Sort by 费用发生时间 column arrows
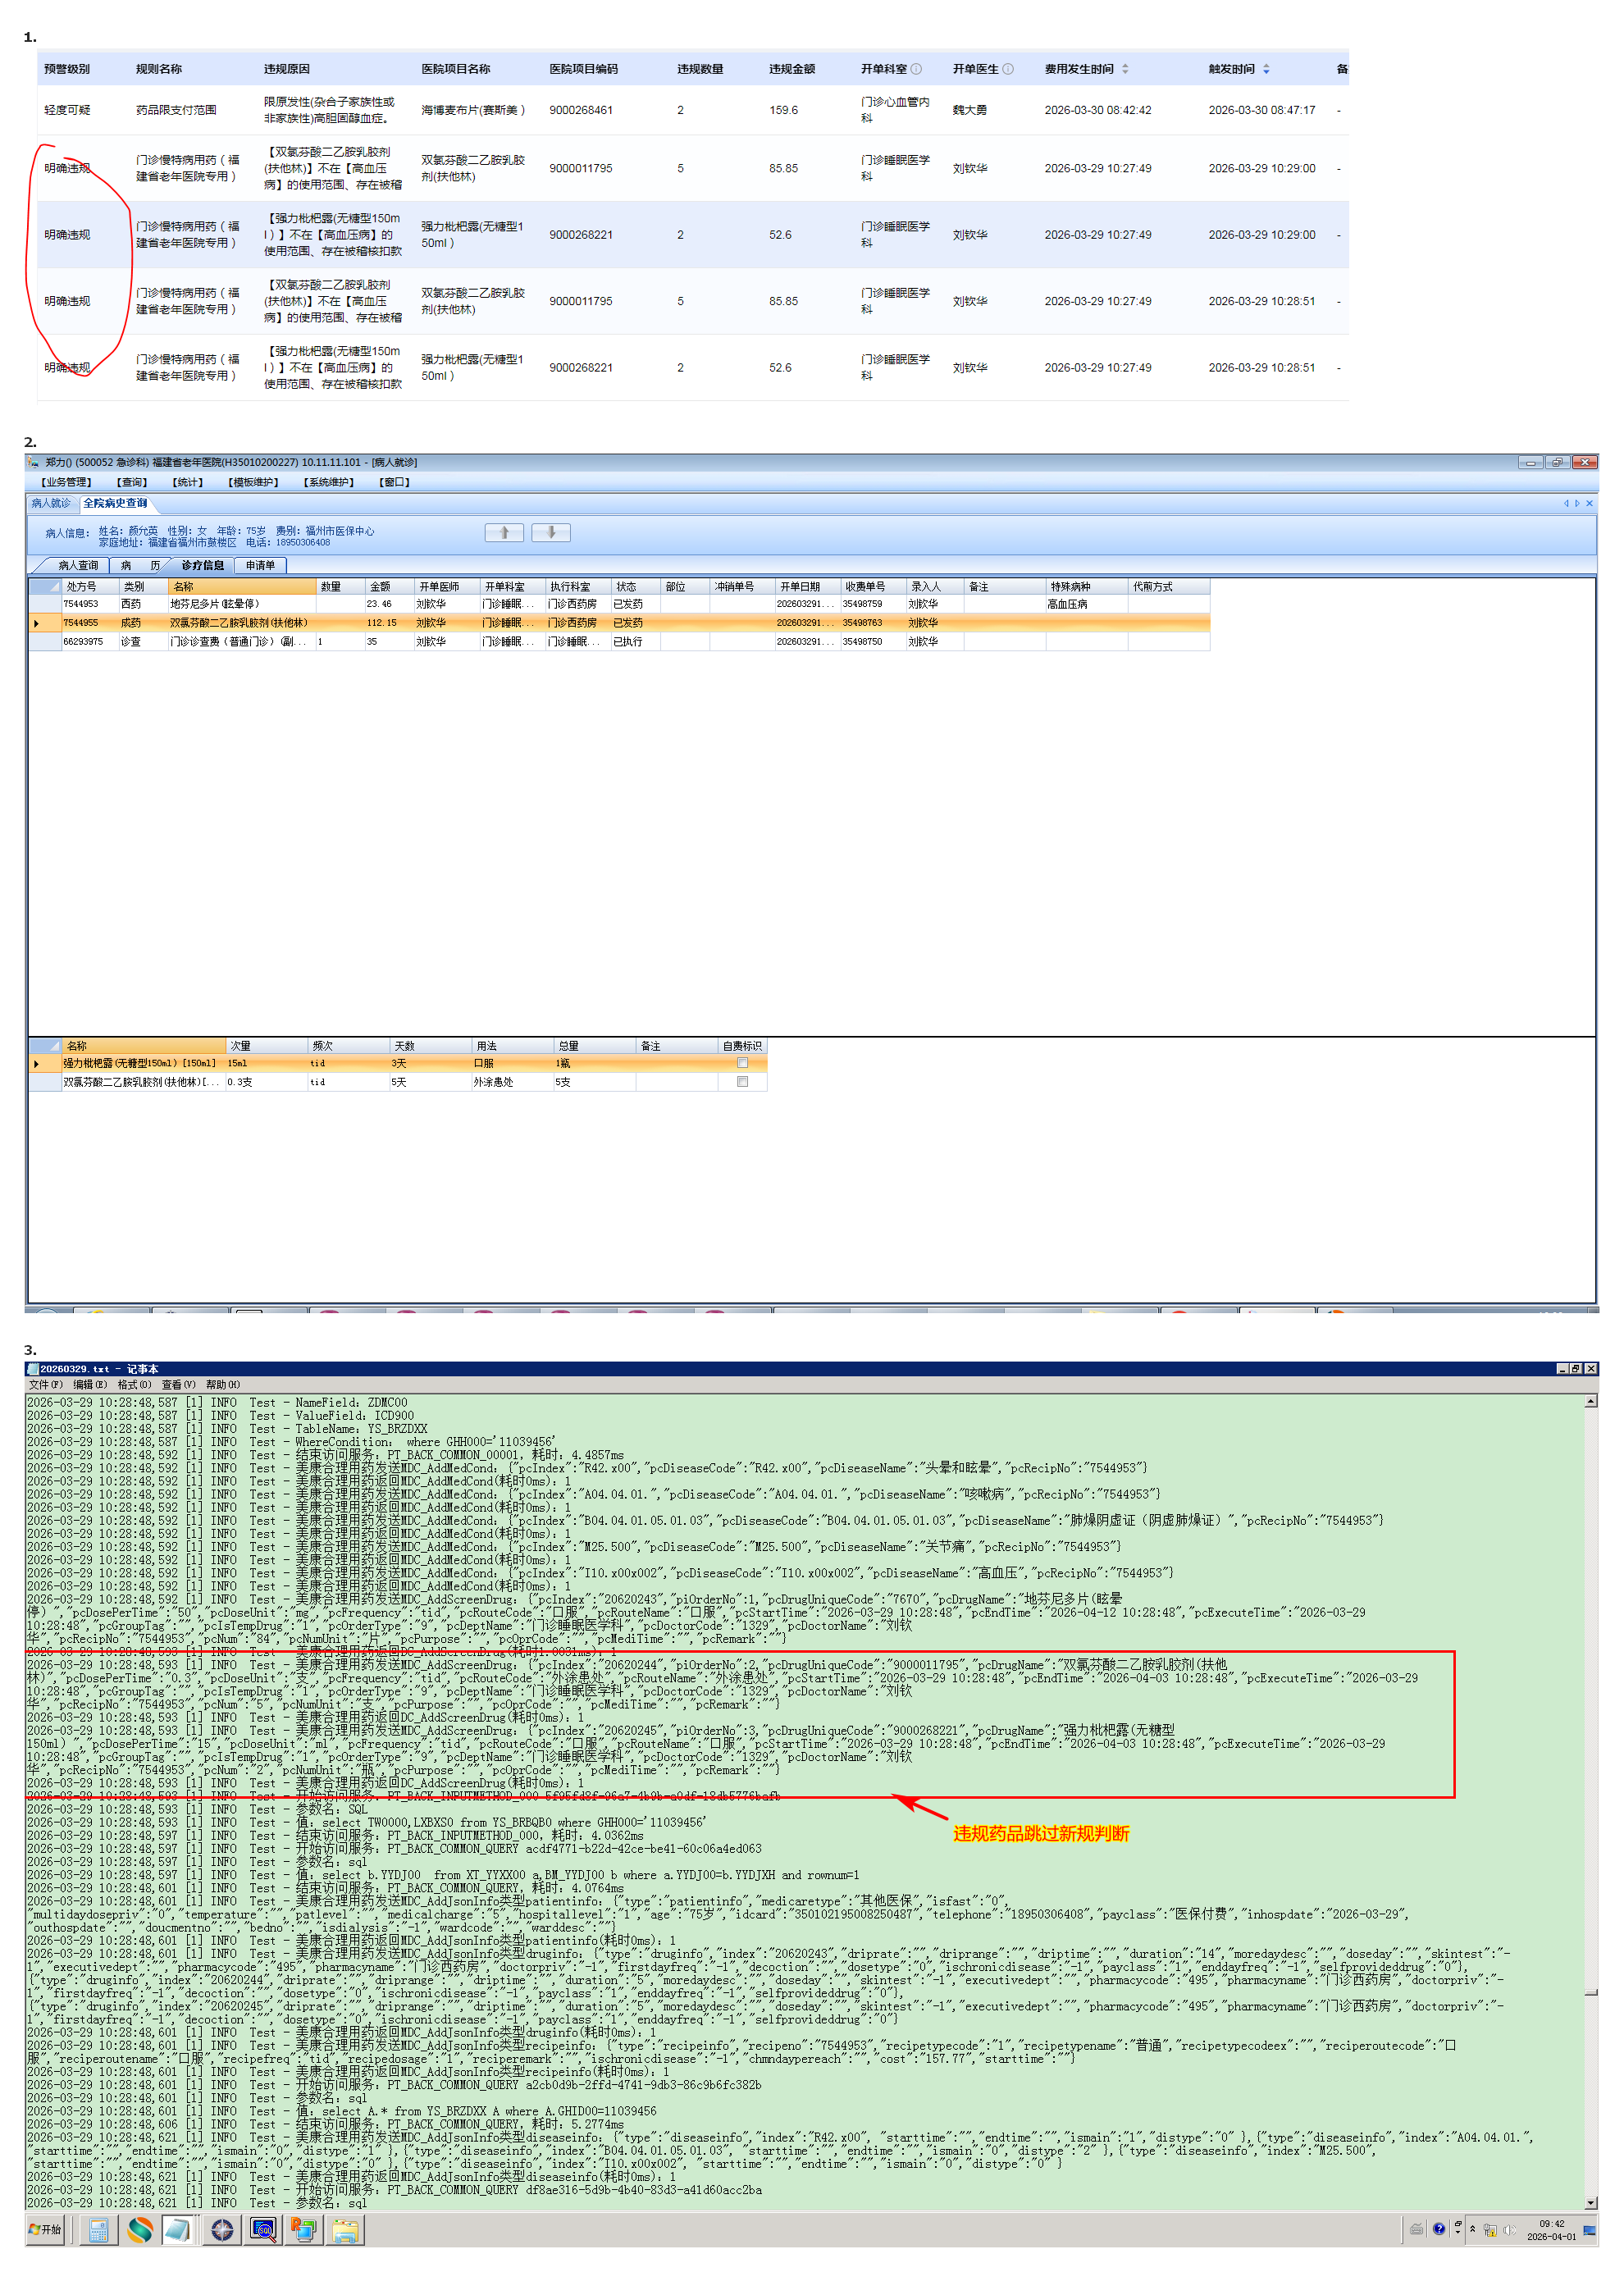The height and width of the screenshot is (2272, 1624). pyautogui.click(x=1125, y=69)
